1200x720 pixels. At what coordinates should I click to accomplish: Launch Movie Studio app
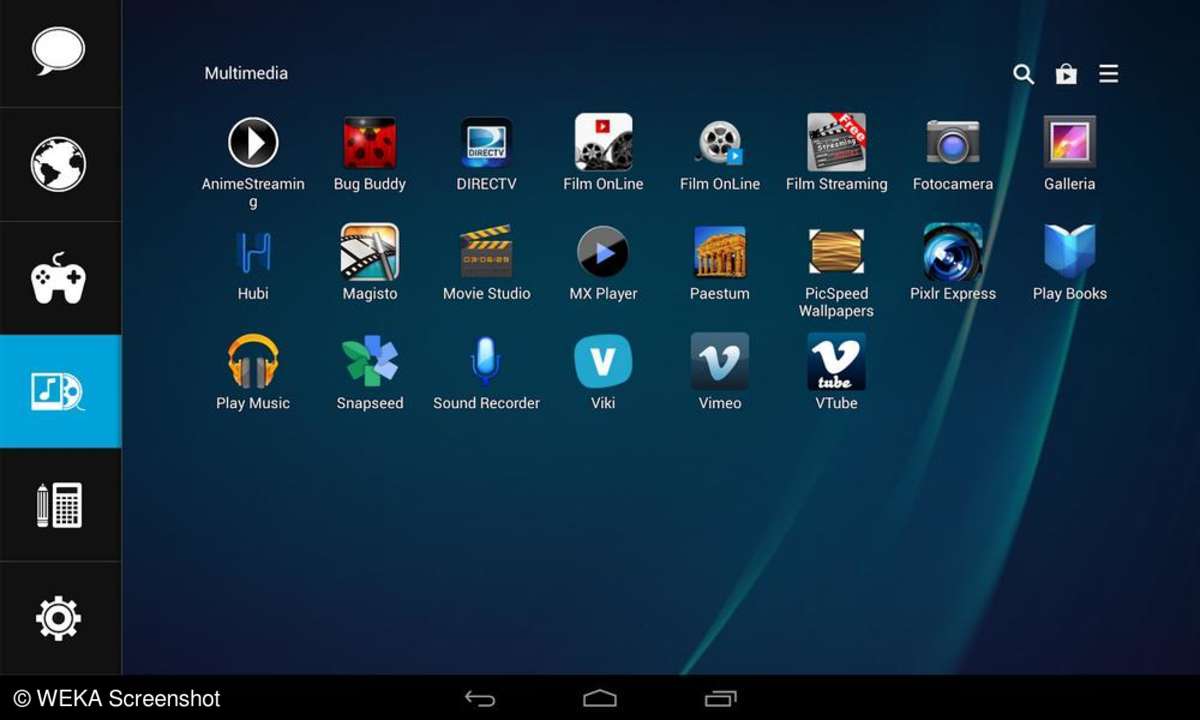pyautogui.click(x=487, y=252)
